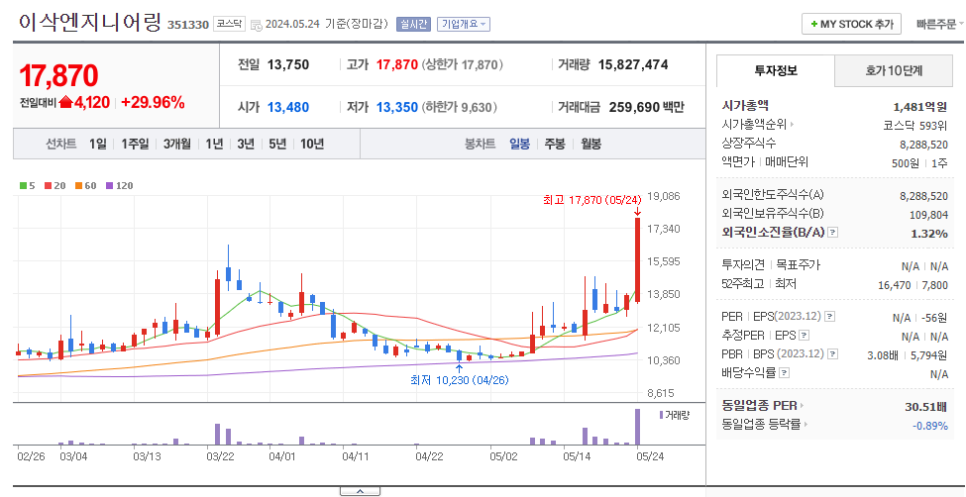The height and width of the screenshot is (497, 966).
Task: Click the 코스닥 market badge
Action: 229,24
